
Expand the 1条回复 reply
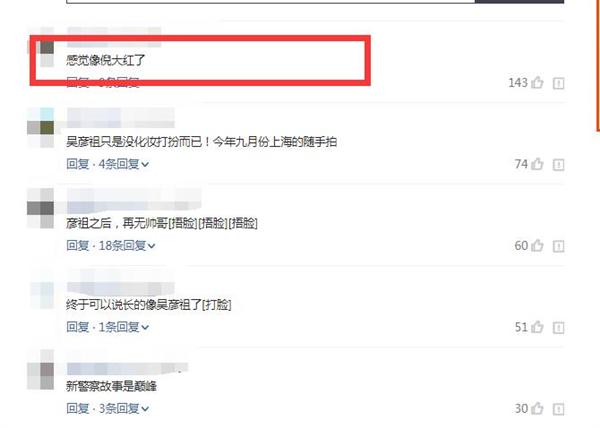pos(124,327)
